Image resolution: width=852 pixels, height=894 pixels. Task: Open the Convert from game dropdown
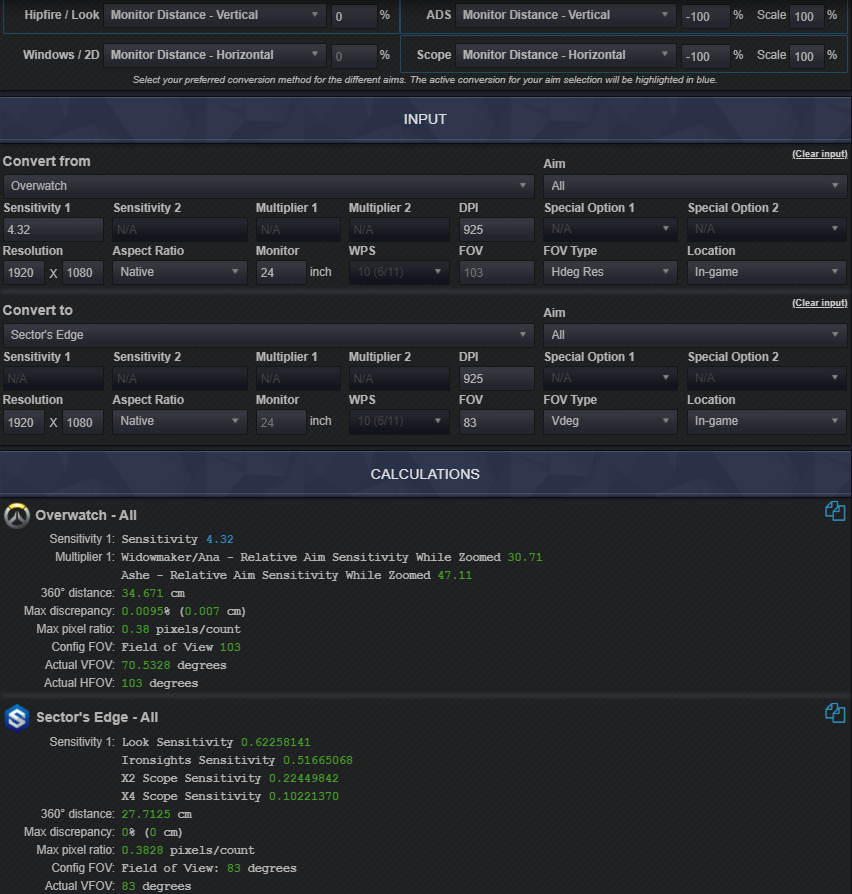pyautogui.click(x=269, y=186)
